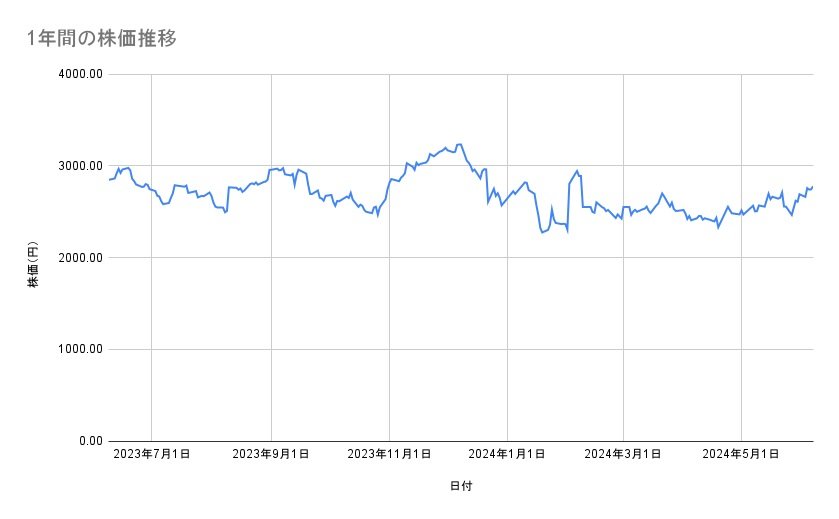Click the line's local peak near 2023年9月1日
Viewport: 839px width, 519px height.
(283, 168)
